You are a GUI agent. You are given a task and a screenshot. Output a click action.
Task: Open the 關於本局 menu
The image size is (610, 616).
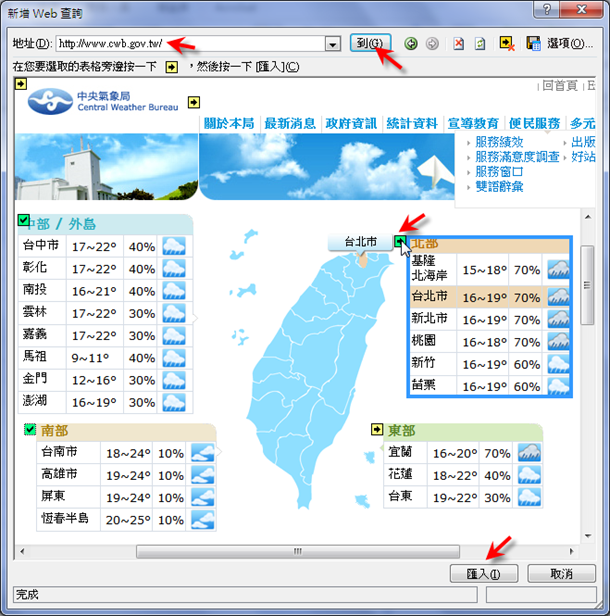(229, 124)
